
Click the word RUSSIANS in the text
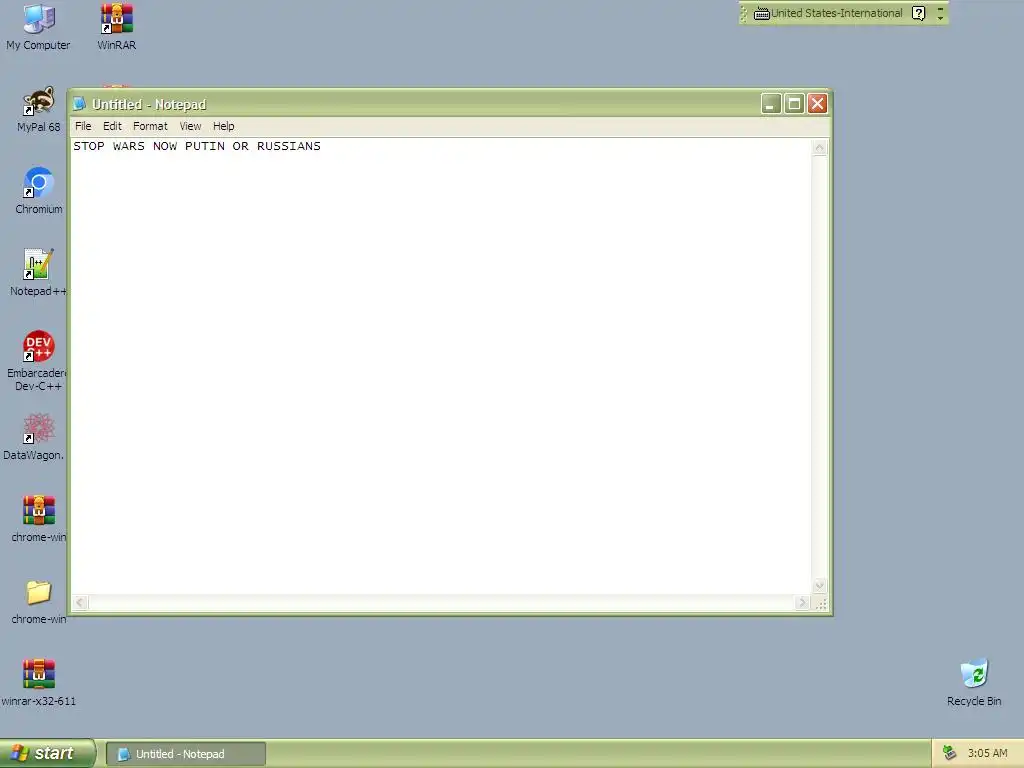click(x=289, y=146)
